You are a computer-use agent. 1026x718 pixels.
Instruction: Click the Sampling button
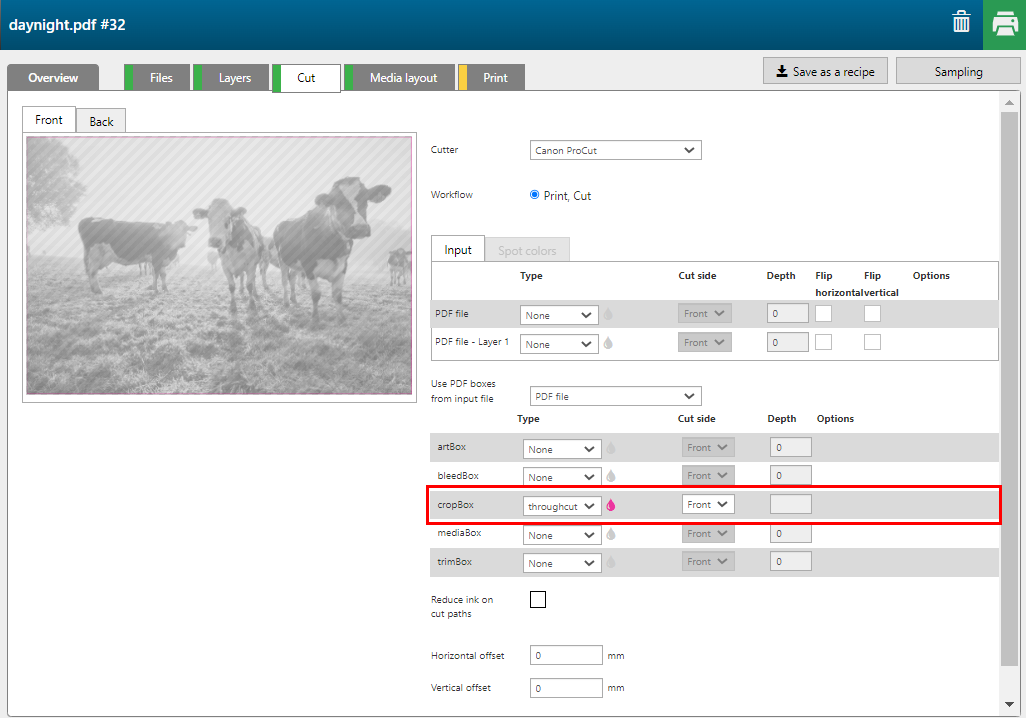coord(958,71)
